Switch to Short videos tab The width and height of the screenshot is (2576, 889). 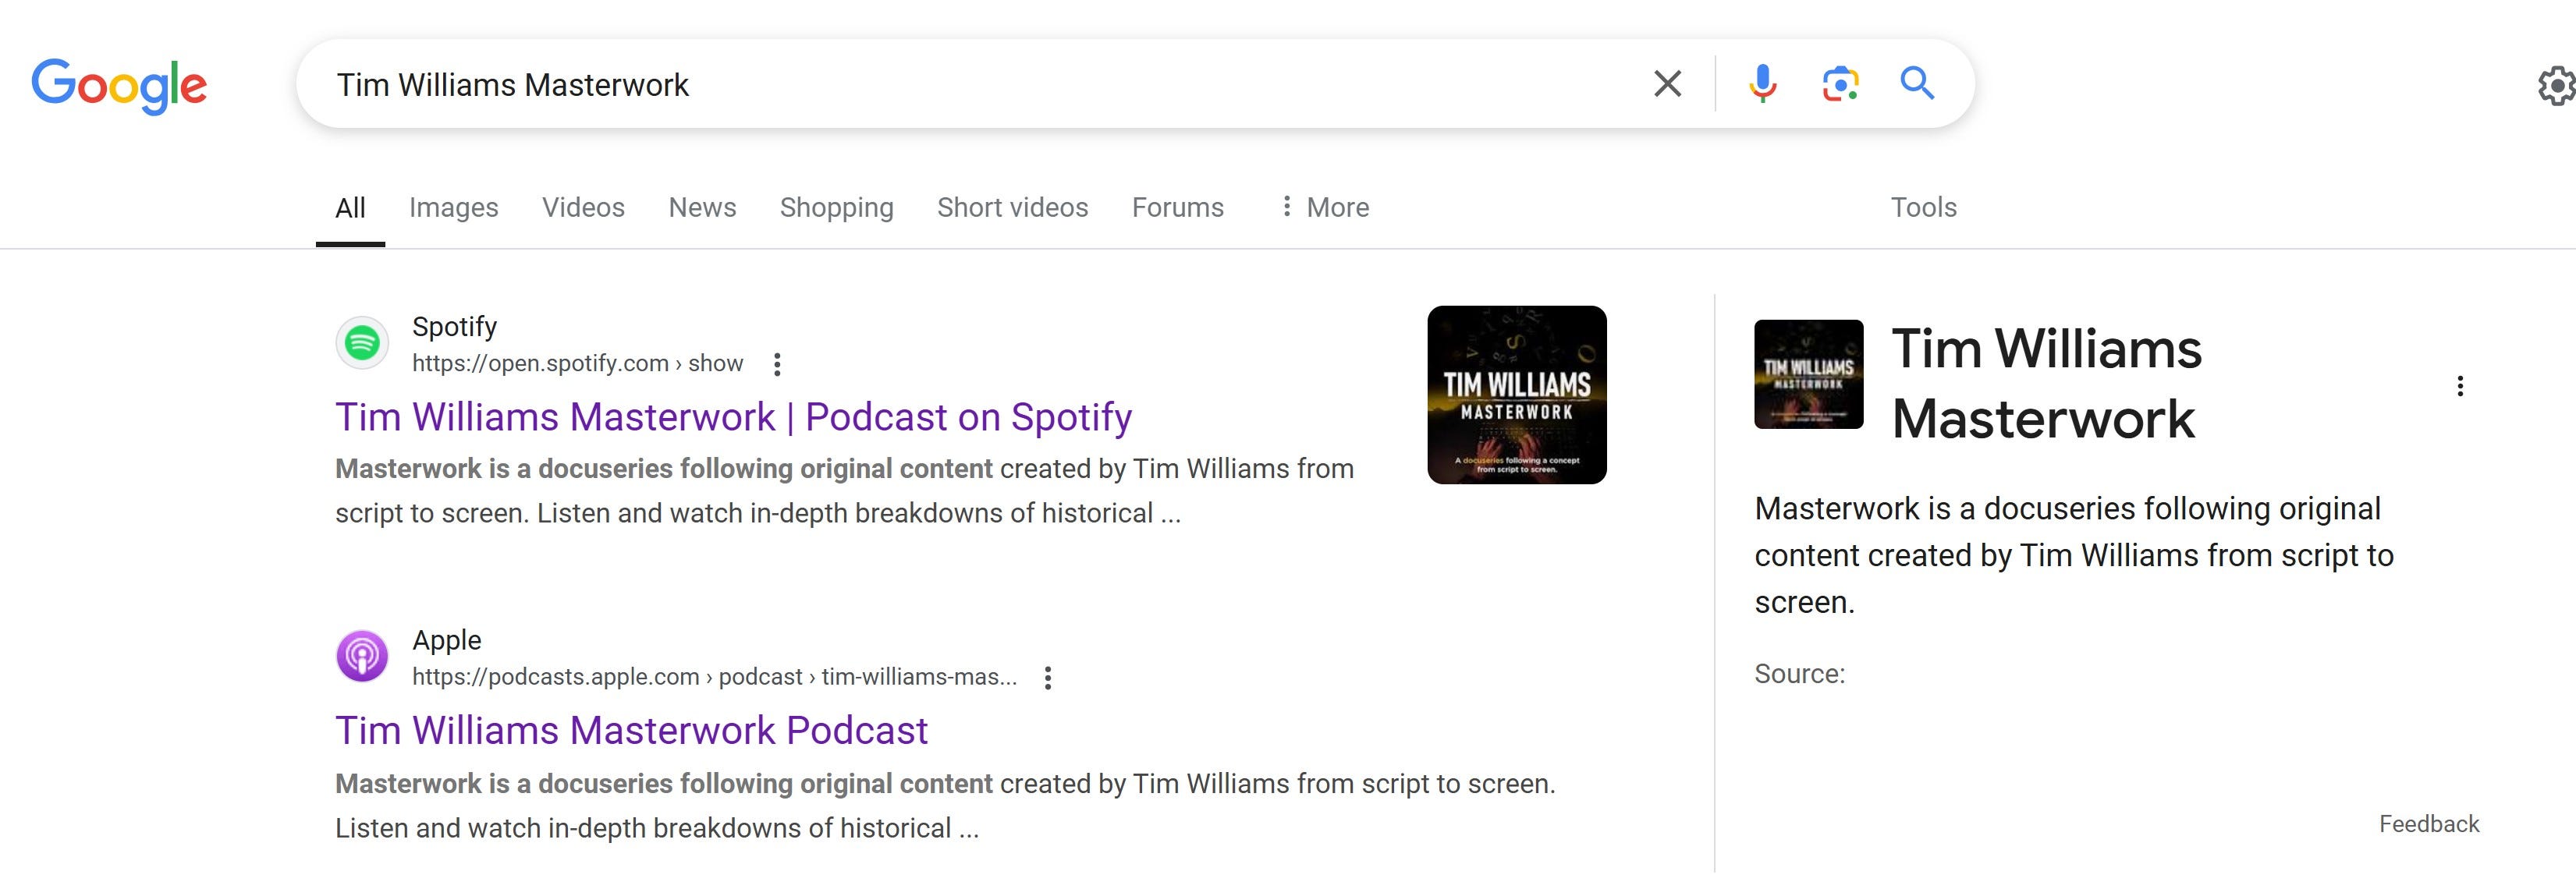pyautogui.click(x=1012, y=208)
